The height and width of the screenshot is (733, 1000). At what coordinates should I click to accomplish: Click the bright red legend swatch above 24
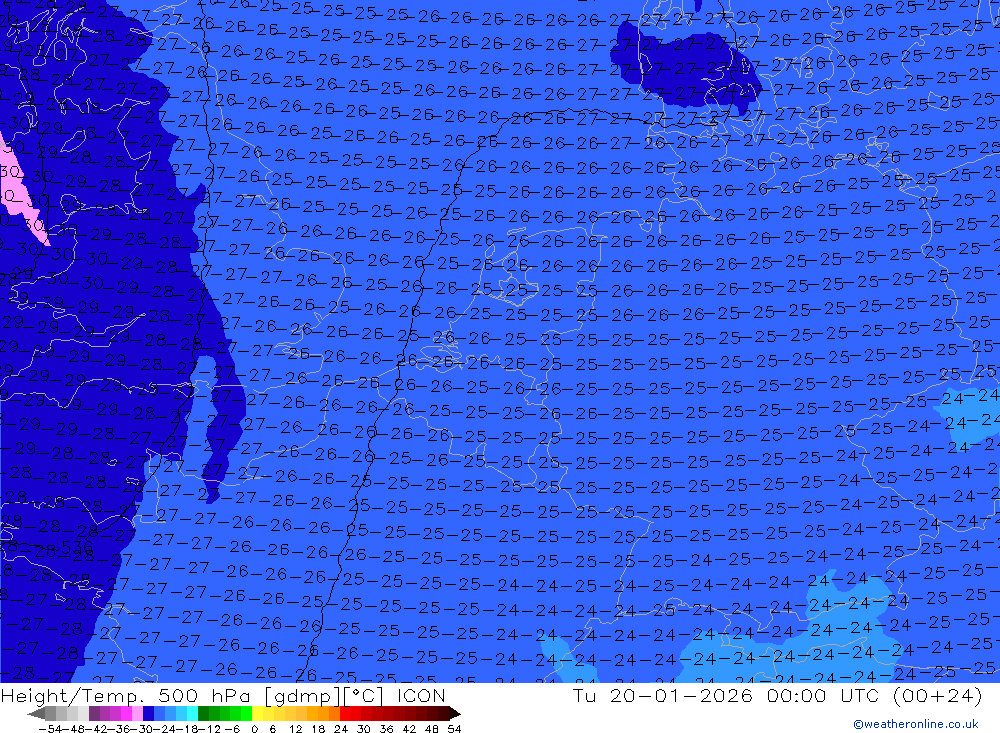[x=345, y=713]
